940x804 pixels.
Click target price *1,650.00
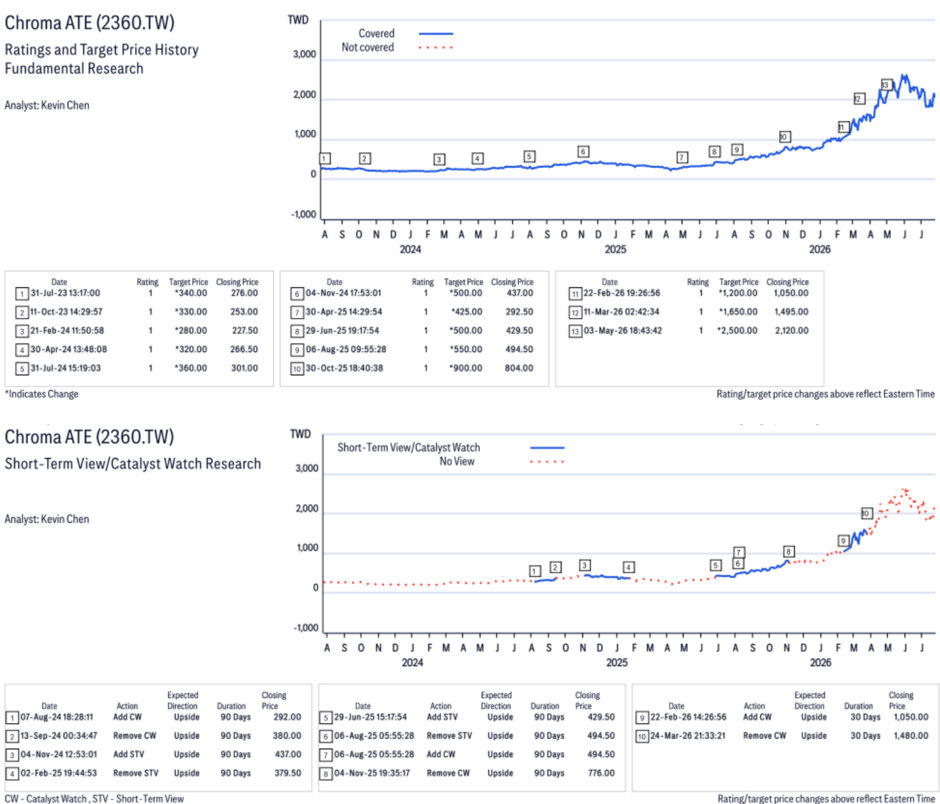pyautogui.click(x=737, y=312)
